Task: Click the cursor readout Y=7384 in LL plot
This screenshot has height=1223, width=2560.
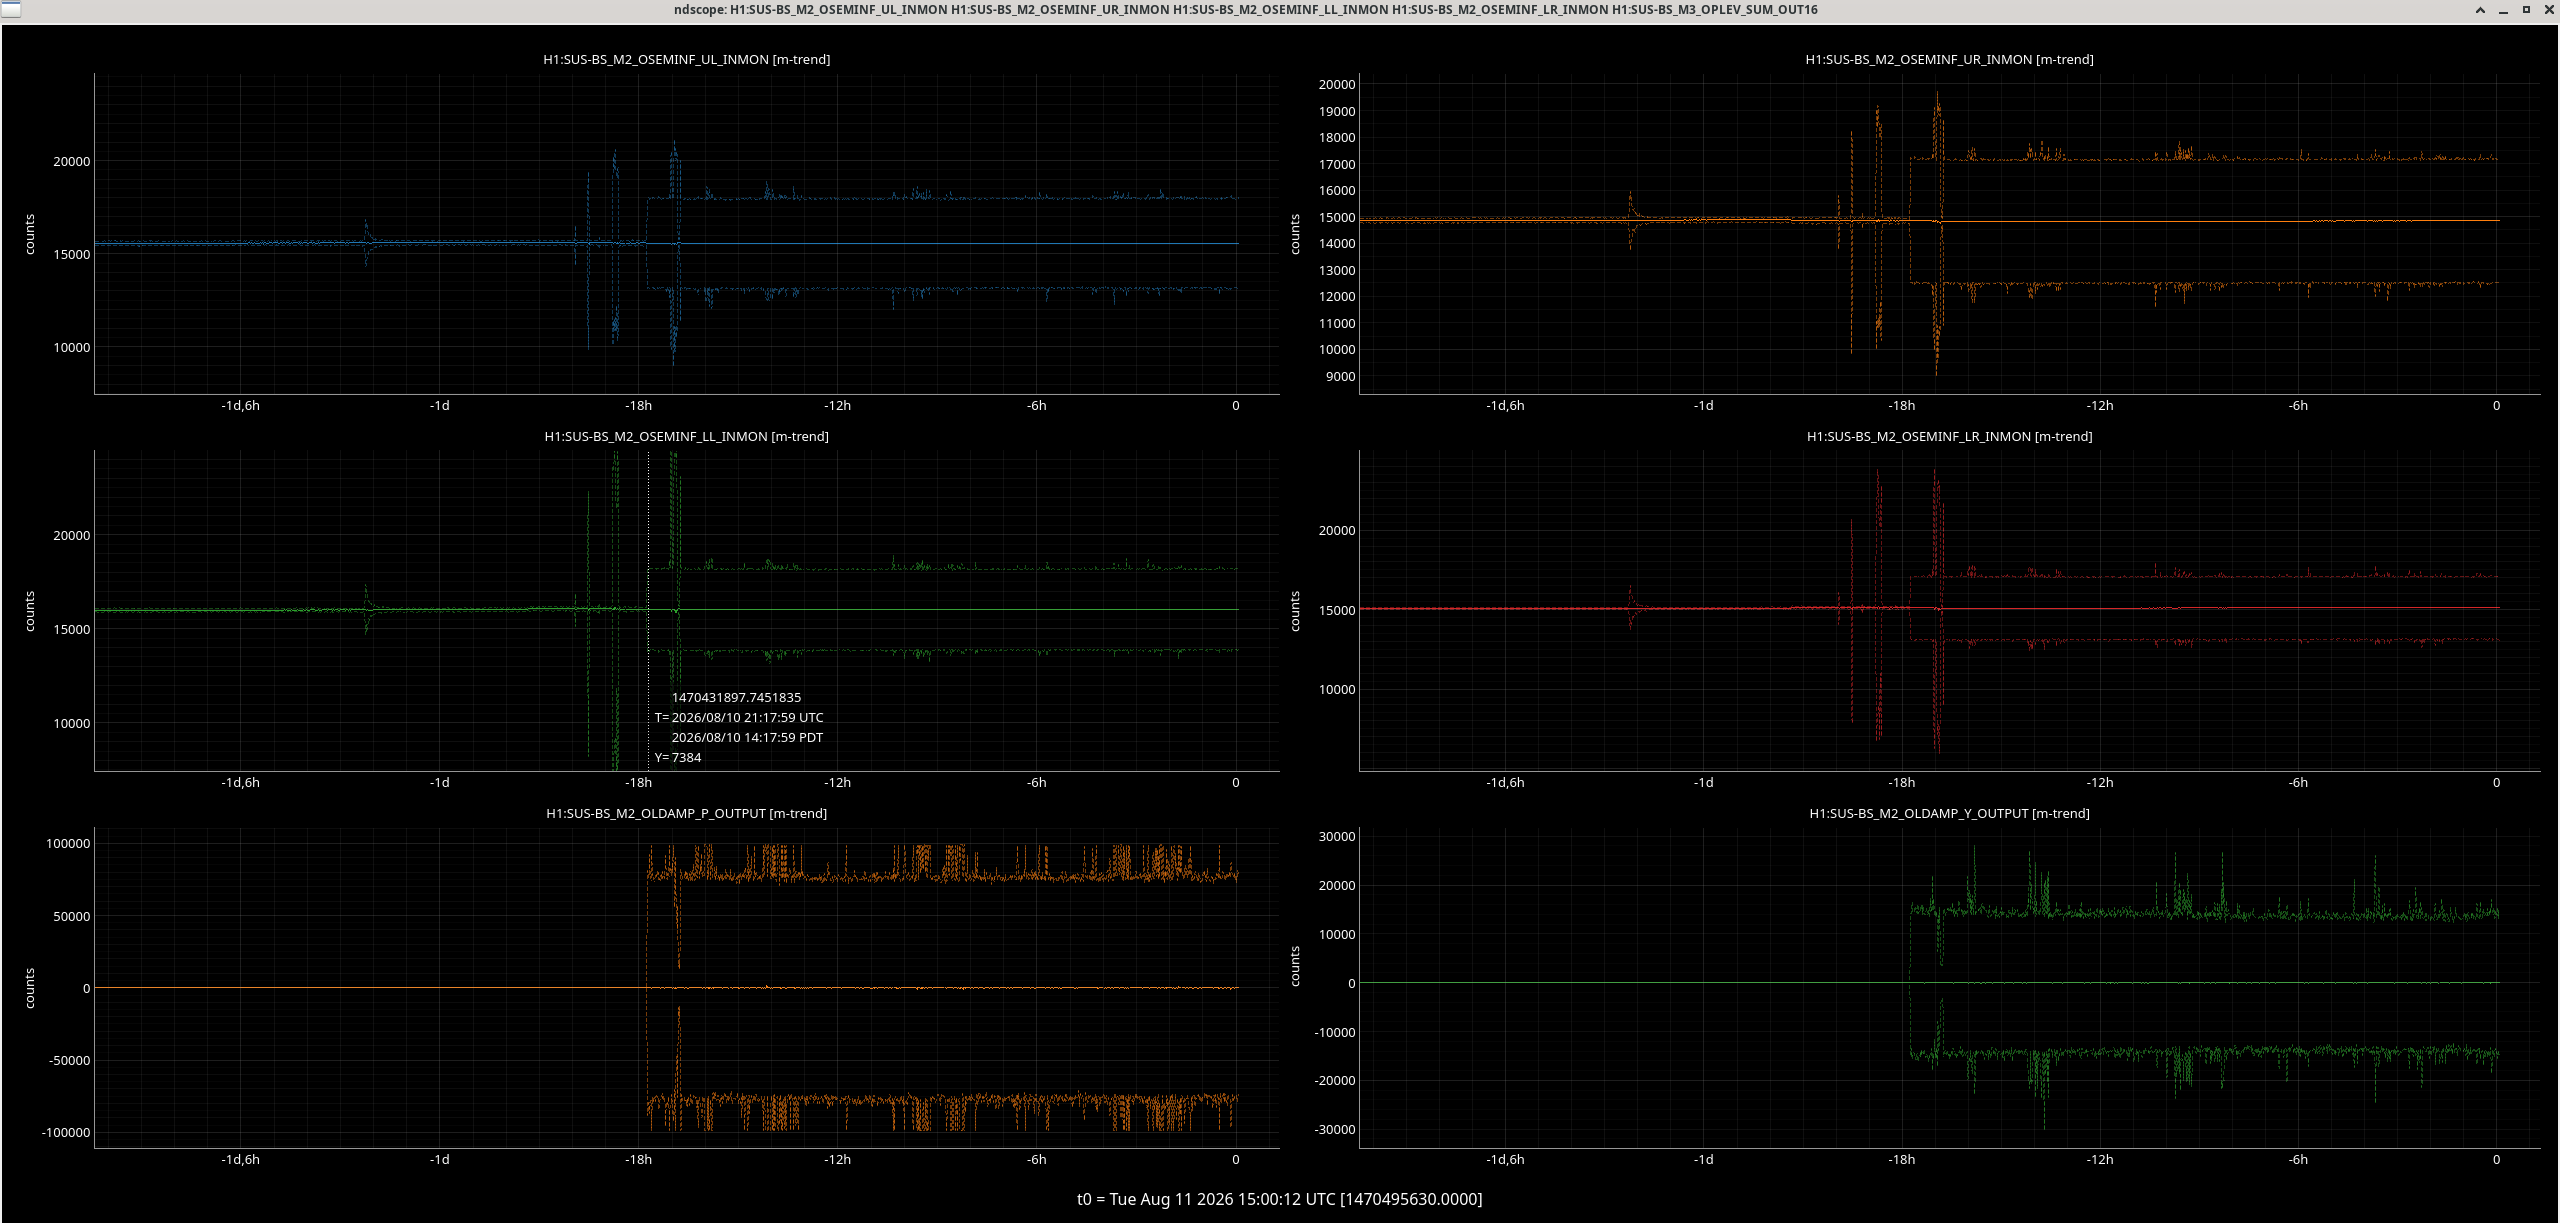Action: click(678, 757)
